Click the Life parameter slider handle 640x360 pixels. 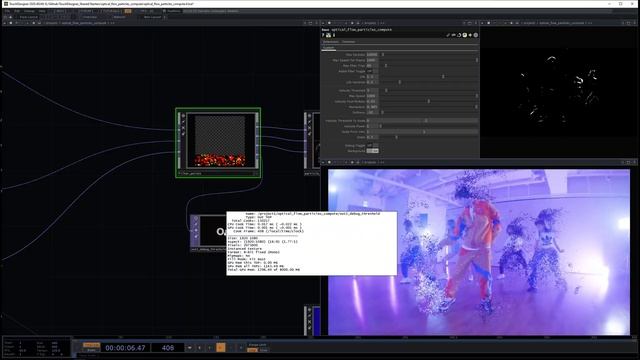point(443,77)
